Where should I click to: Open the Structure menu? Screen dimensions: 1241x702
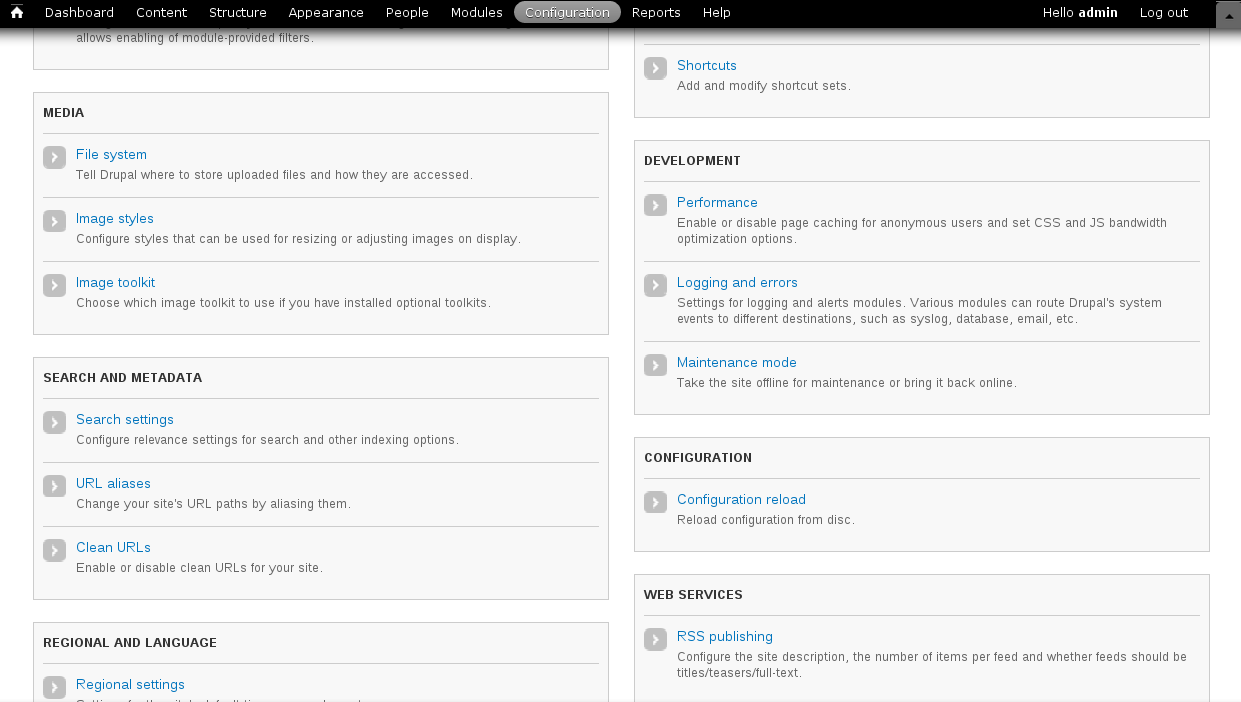tap(238, 13)
